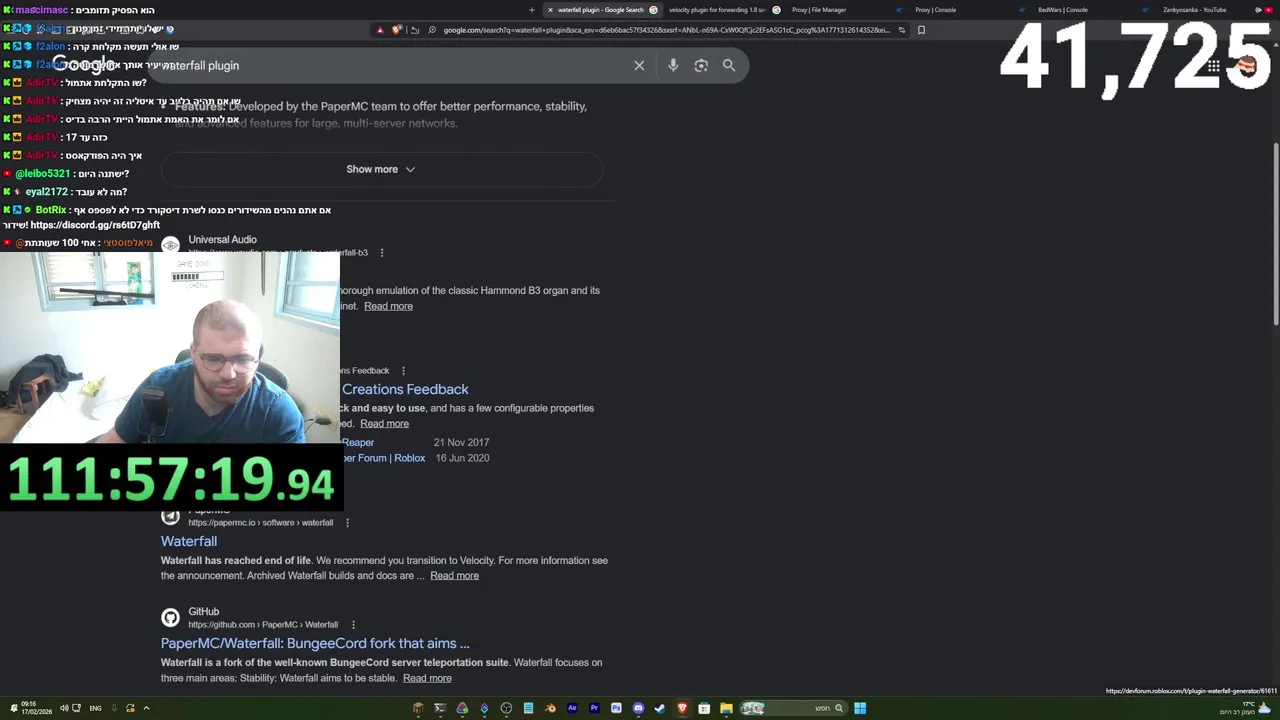
Task: Open discord.gg link in chat overlay
Action: coord(95,225)
